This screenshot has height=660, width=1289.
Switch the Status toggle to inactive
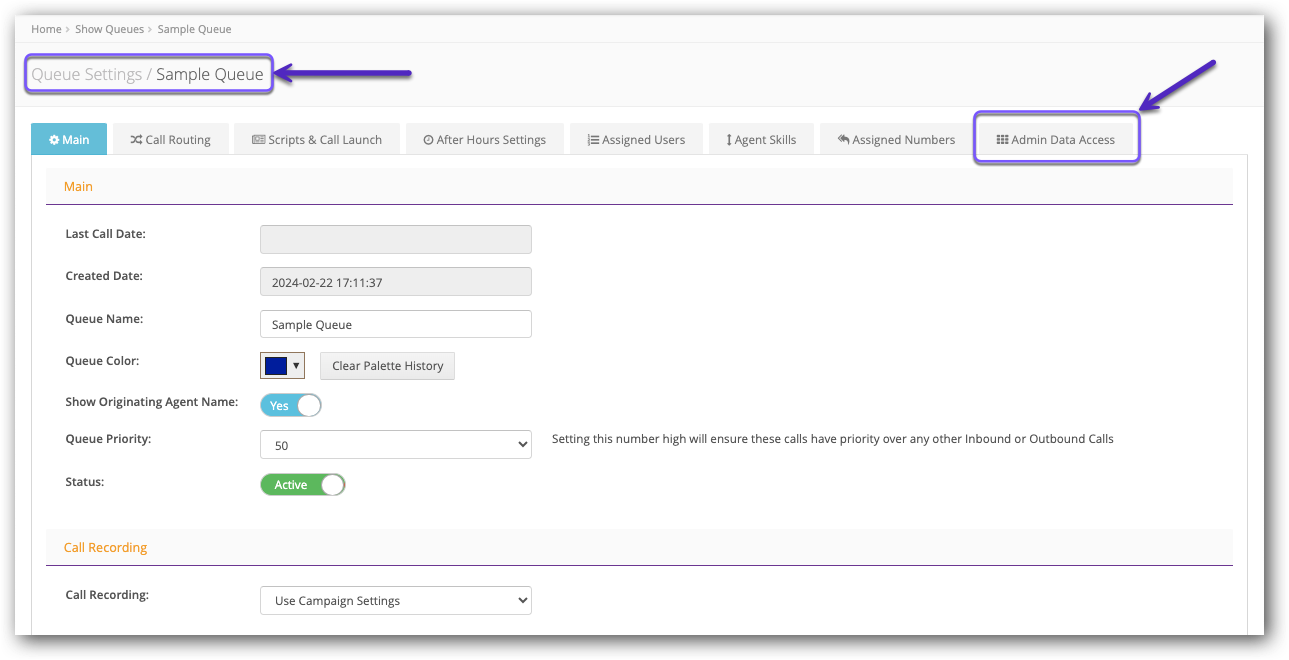click(303, 484)
